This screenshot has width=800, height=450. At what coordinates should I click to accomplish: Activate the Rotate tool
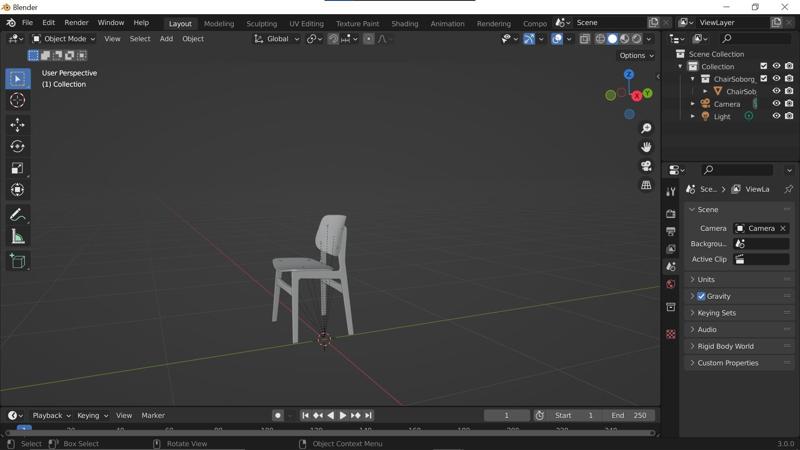pos(17,146)
